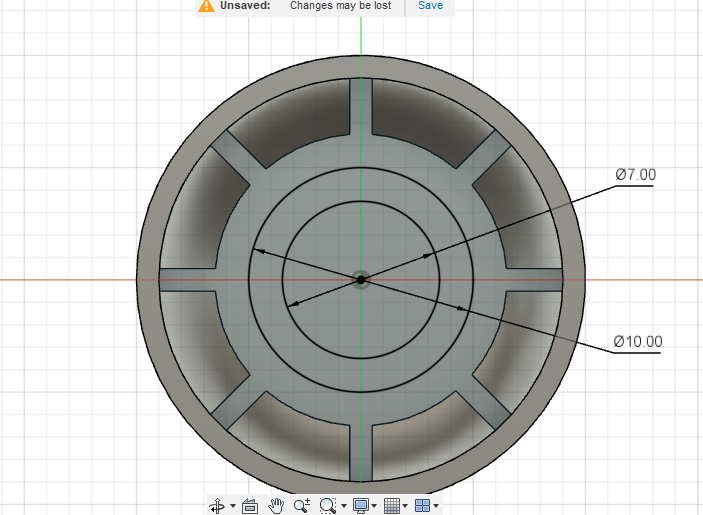Open the Orbit type dropdown arrow
The image size is (703, 515).
click(x=233, y=506)
